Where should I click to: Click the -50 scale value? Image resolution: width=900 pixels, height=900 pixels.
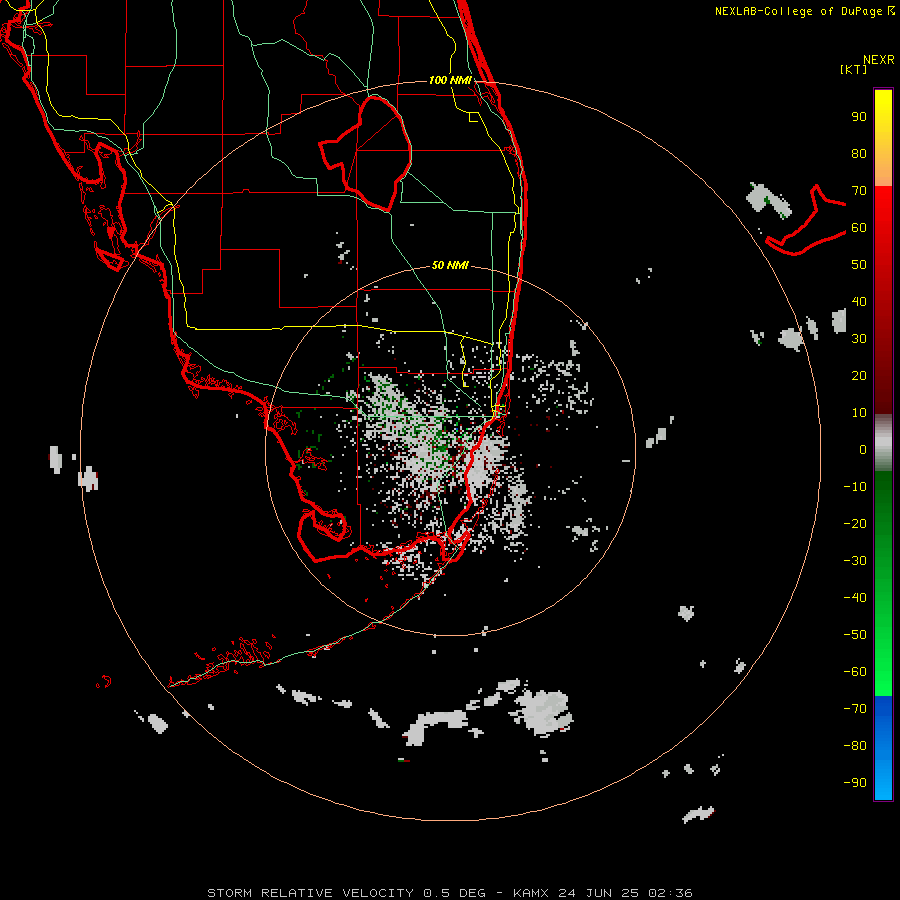[x=855, y=635]
